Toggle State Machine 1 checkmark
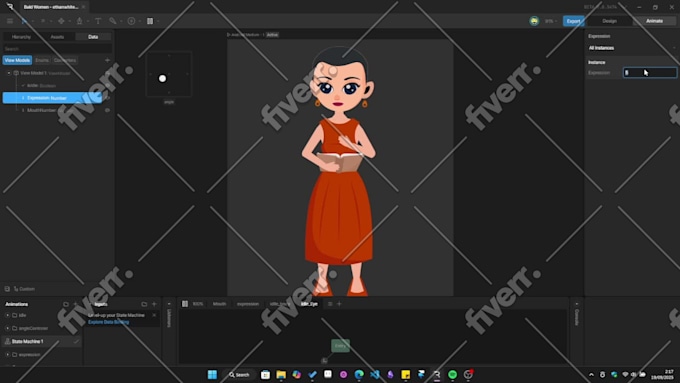The image size is (680, 383). tap(76, 341)
